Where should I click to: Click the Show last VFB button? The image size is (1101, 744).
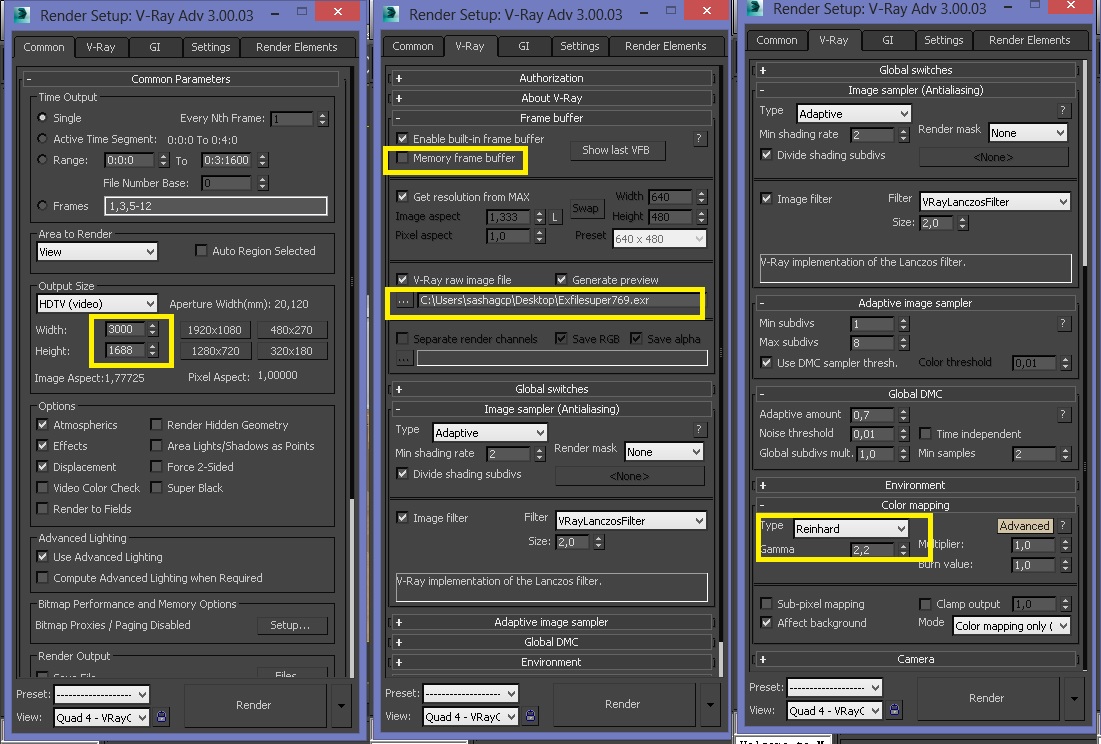616,150
